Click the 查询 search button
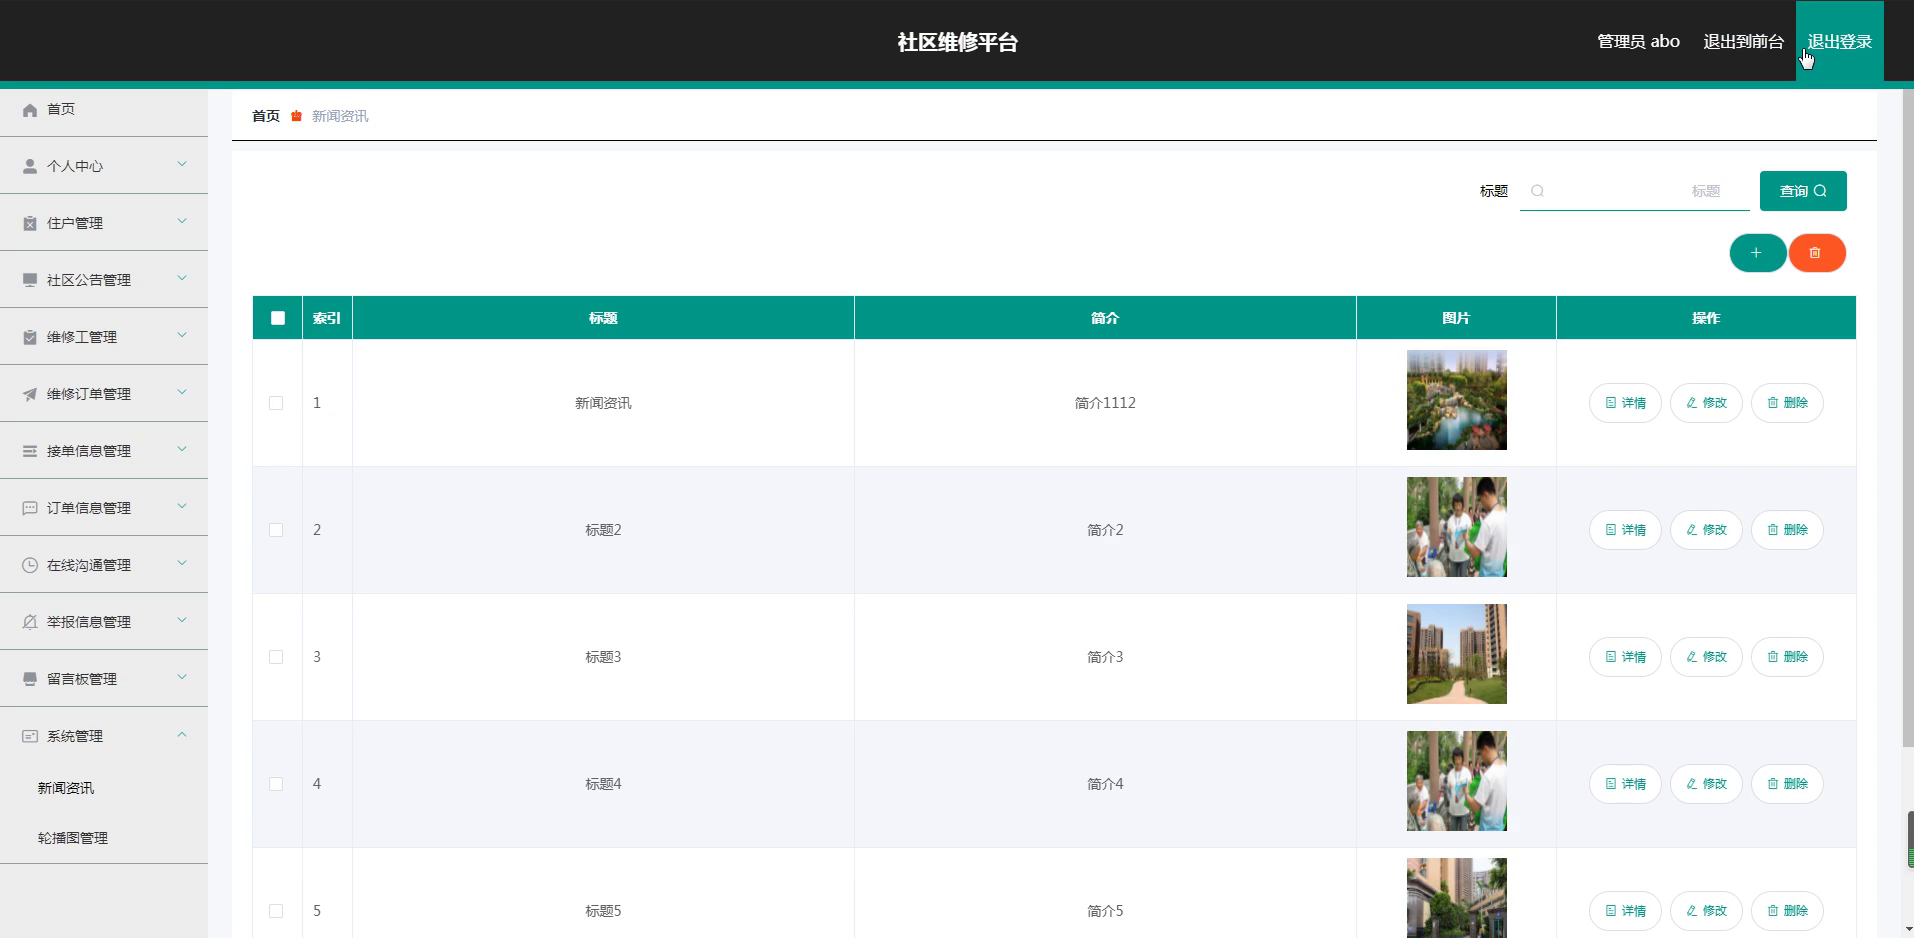 (1803, 191)
